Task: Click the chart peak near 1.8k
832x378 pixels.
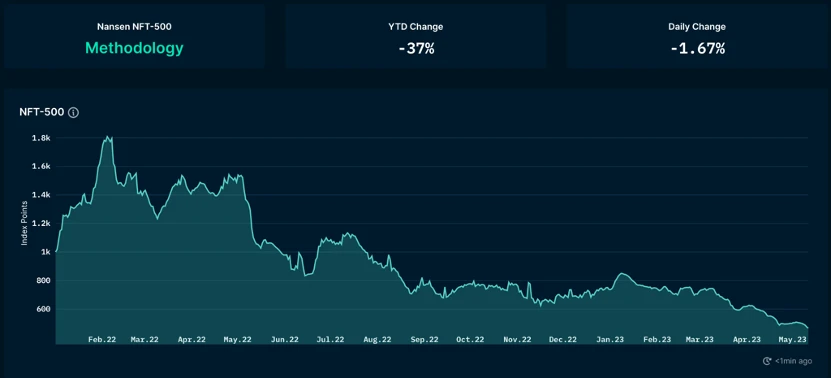Action: coord(108,138)
